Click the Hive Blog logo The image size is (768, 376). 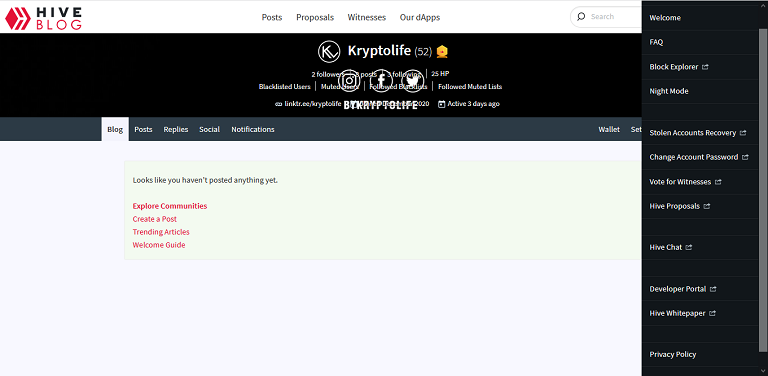click(x=43, y=18)
